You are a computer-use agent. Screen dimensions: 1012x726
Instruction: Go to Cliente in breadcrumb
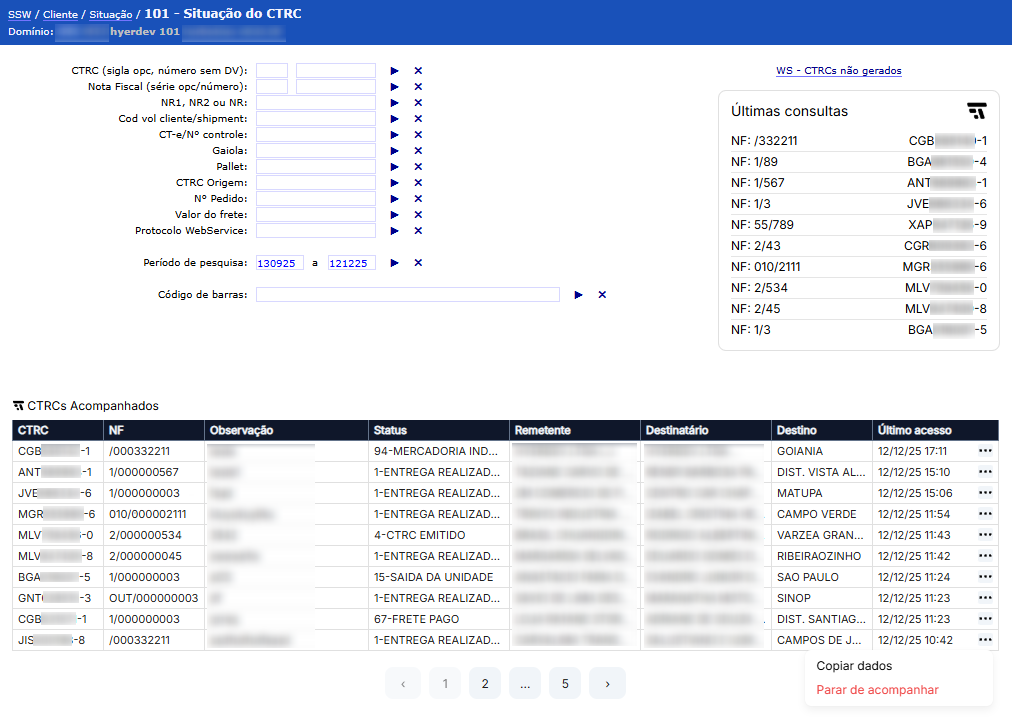coord(60,15)
